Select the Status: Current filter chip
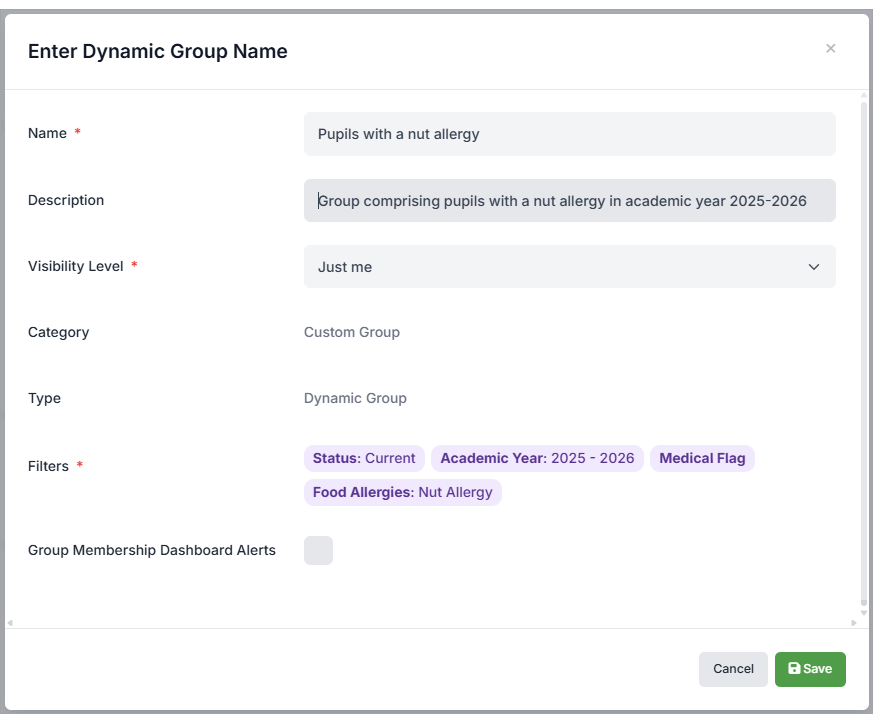873x714 pixels. pos(364,458)
